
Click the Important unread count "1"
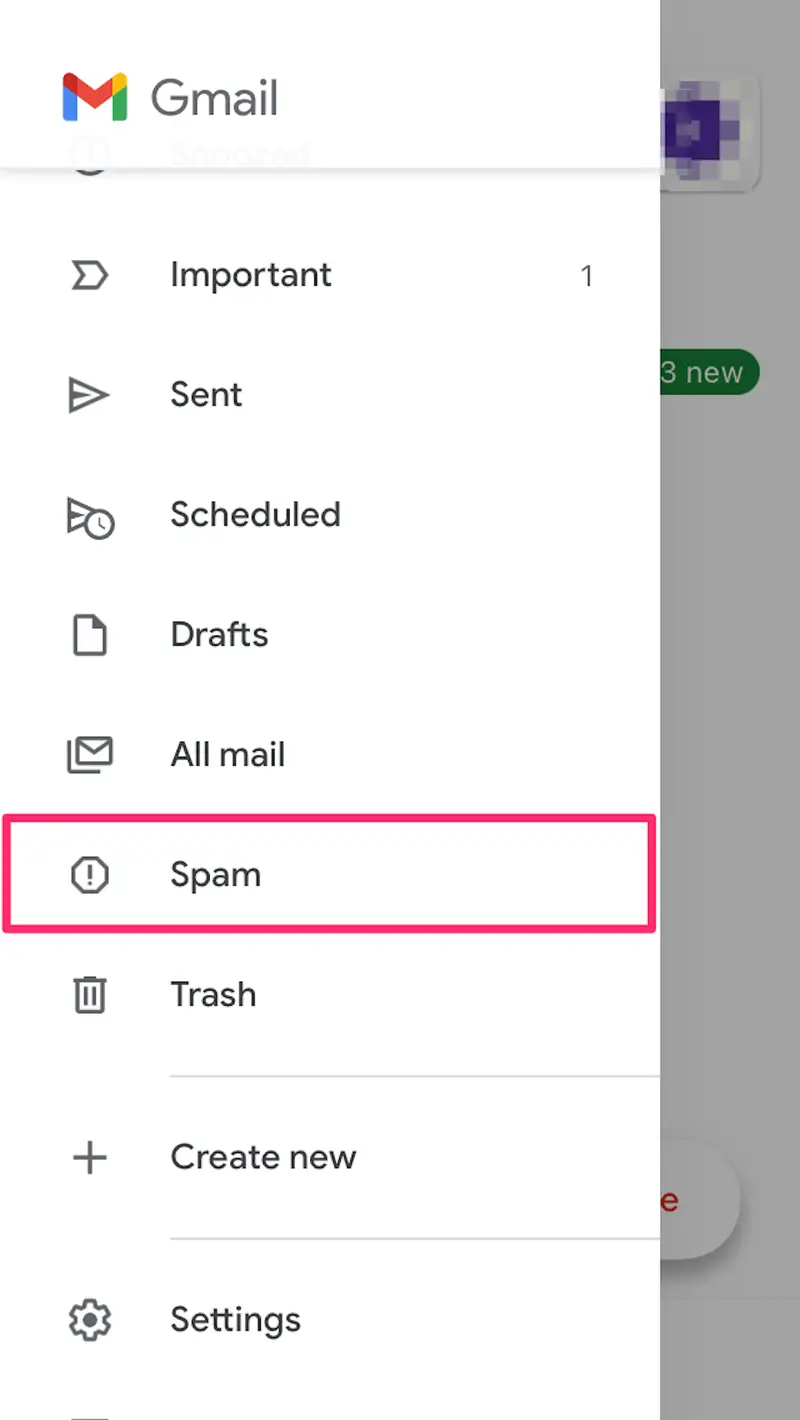587,276
